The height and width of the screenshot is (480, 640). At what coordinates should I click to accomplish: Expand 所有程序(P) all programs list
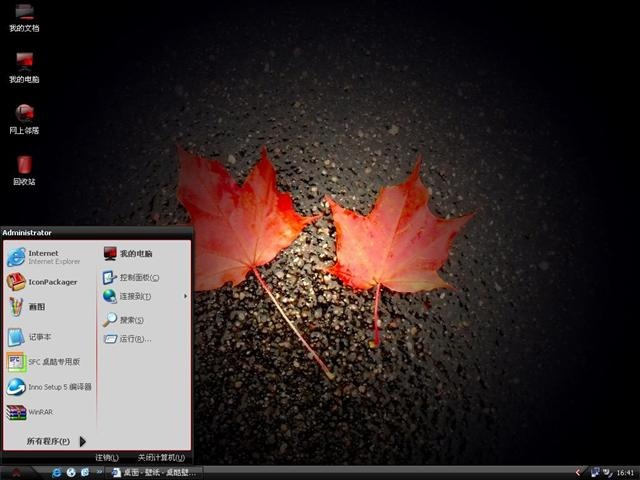point(56,441)
